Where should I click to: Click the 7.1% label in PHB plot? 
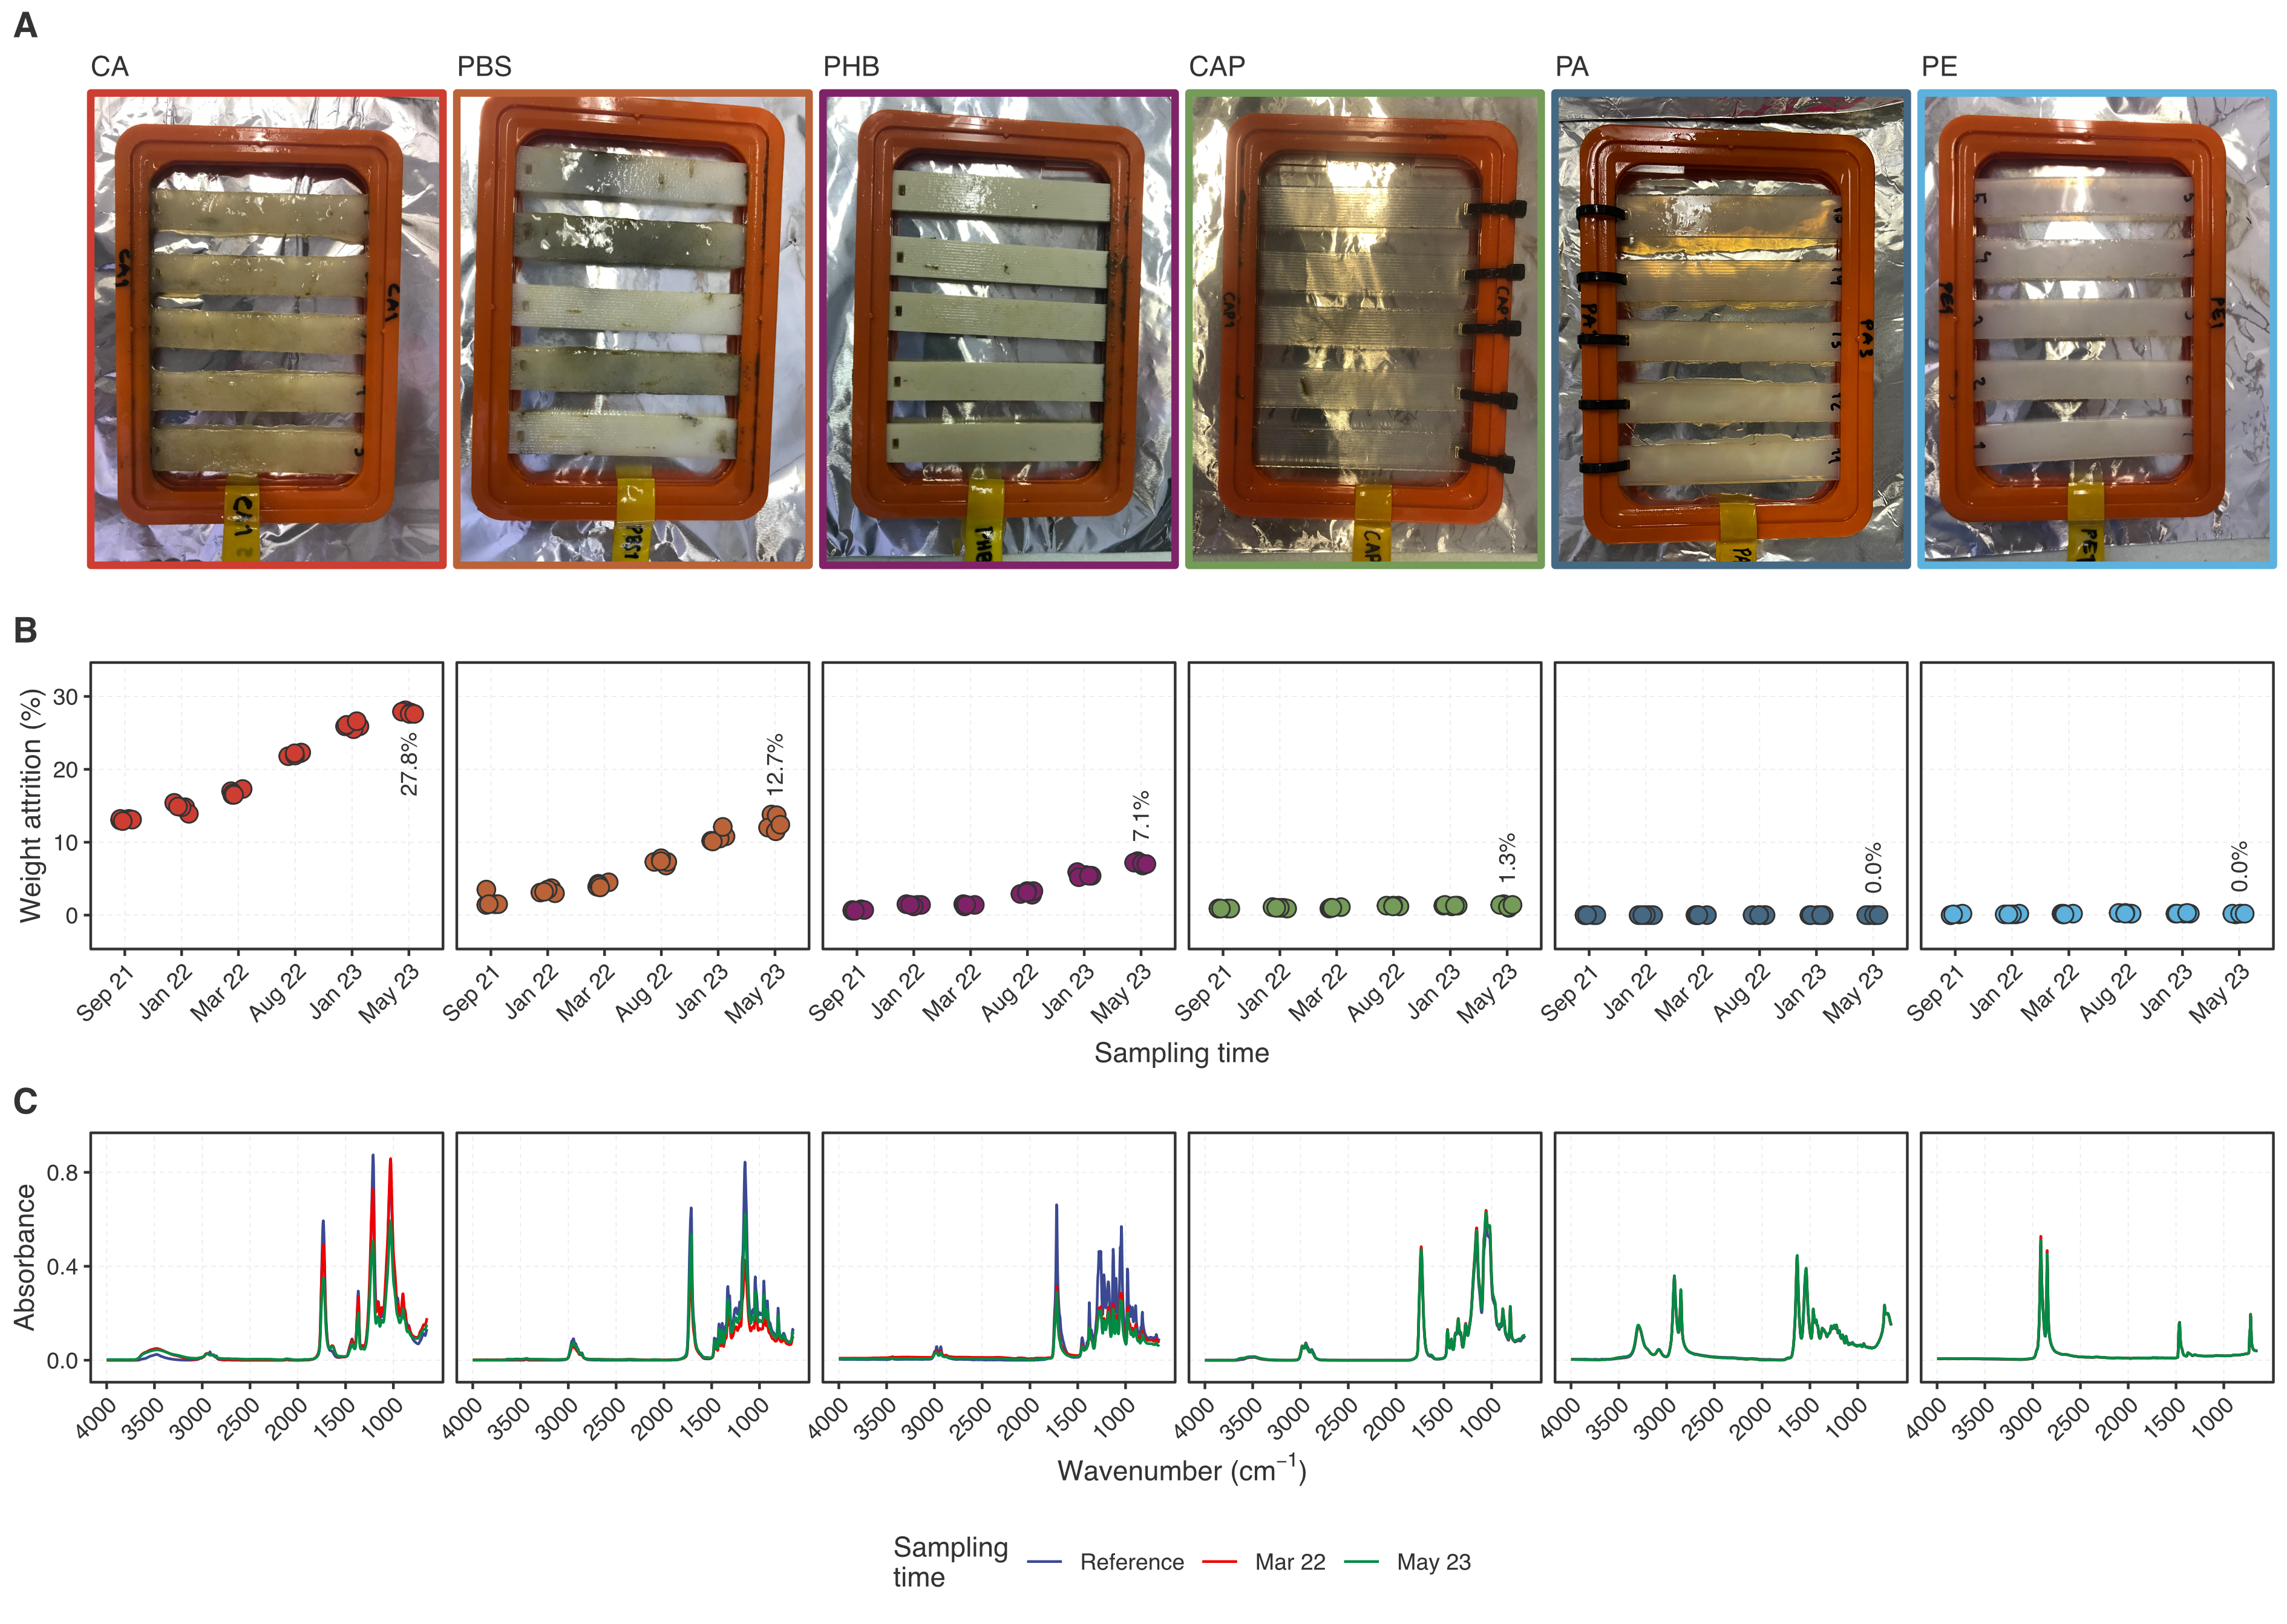tap(1141, 816)
